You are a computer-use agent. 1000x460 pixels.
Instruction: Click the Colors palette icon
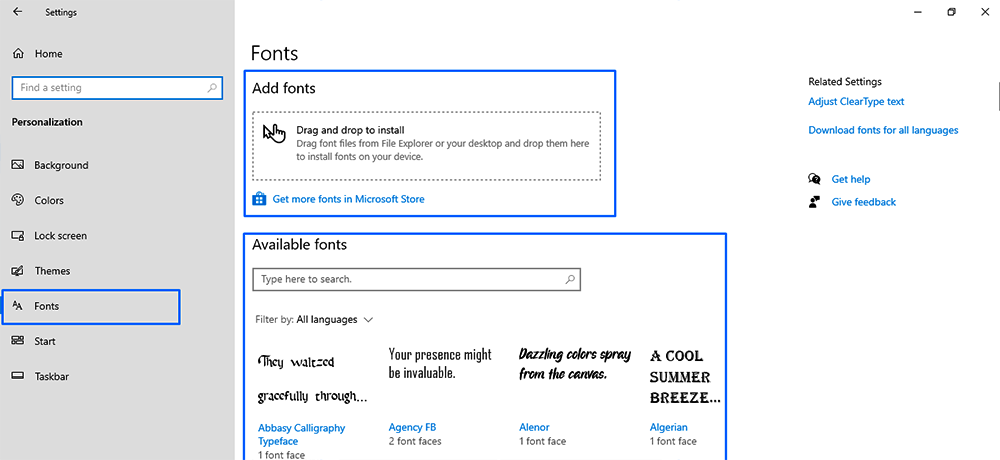tap(18, 200)
